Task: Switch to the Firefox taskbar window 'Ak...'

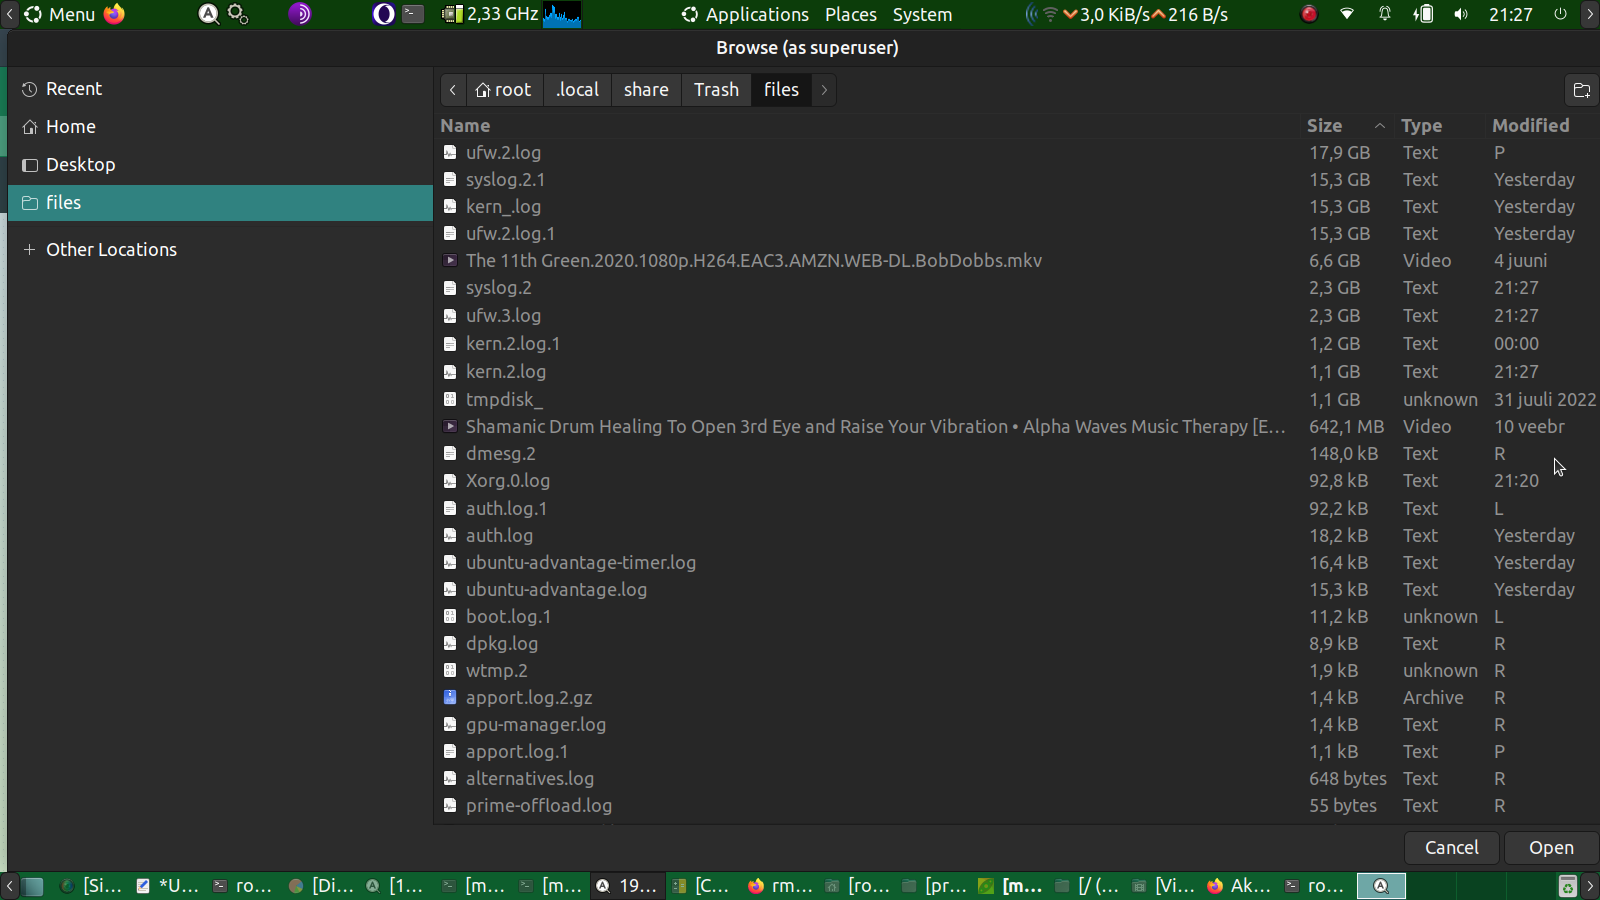Action: tap(1239, 886)
